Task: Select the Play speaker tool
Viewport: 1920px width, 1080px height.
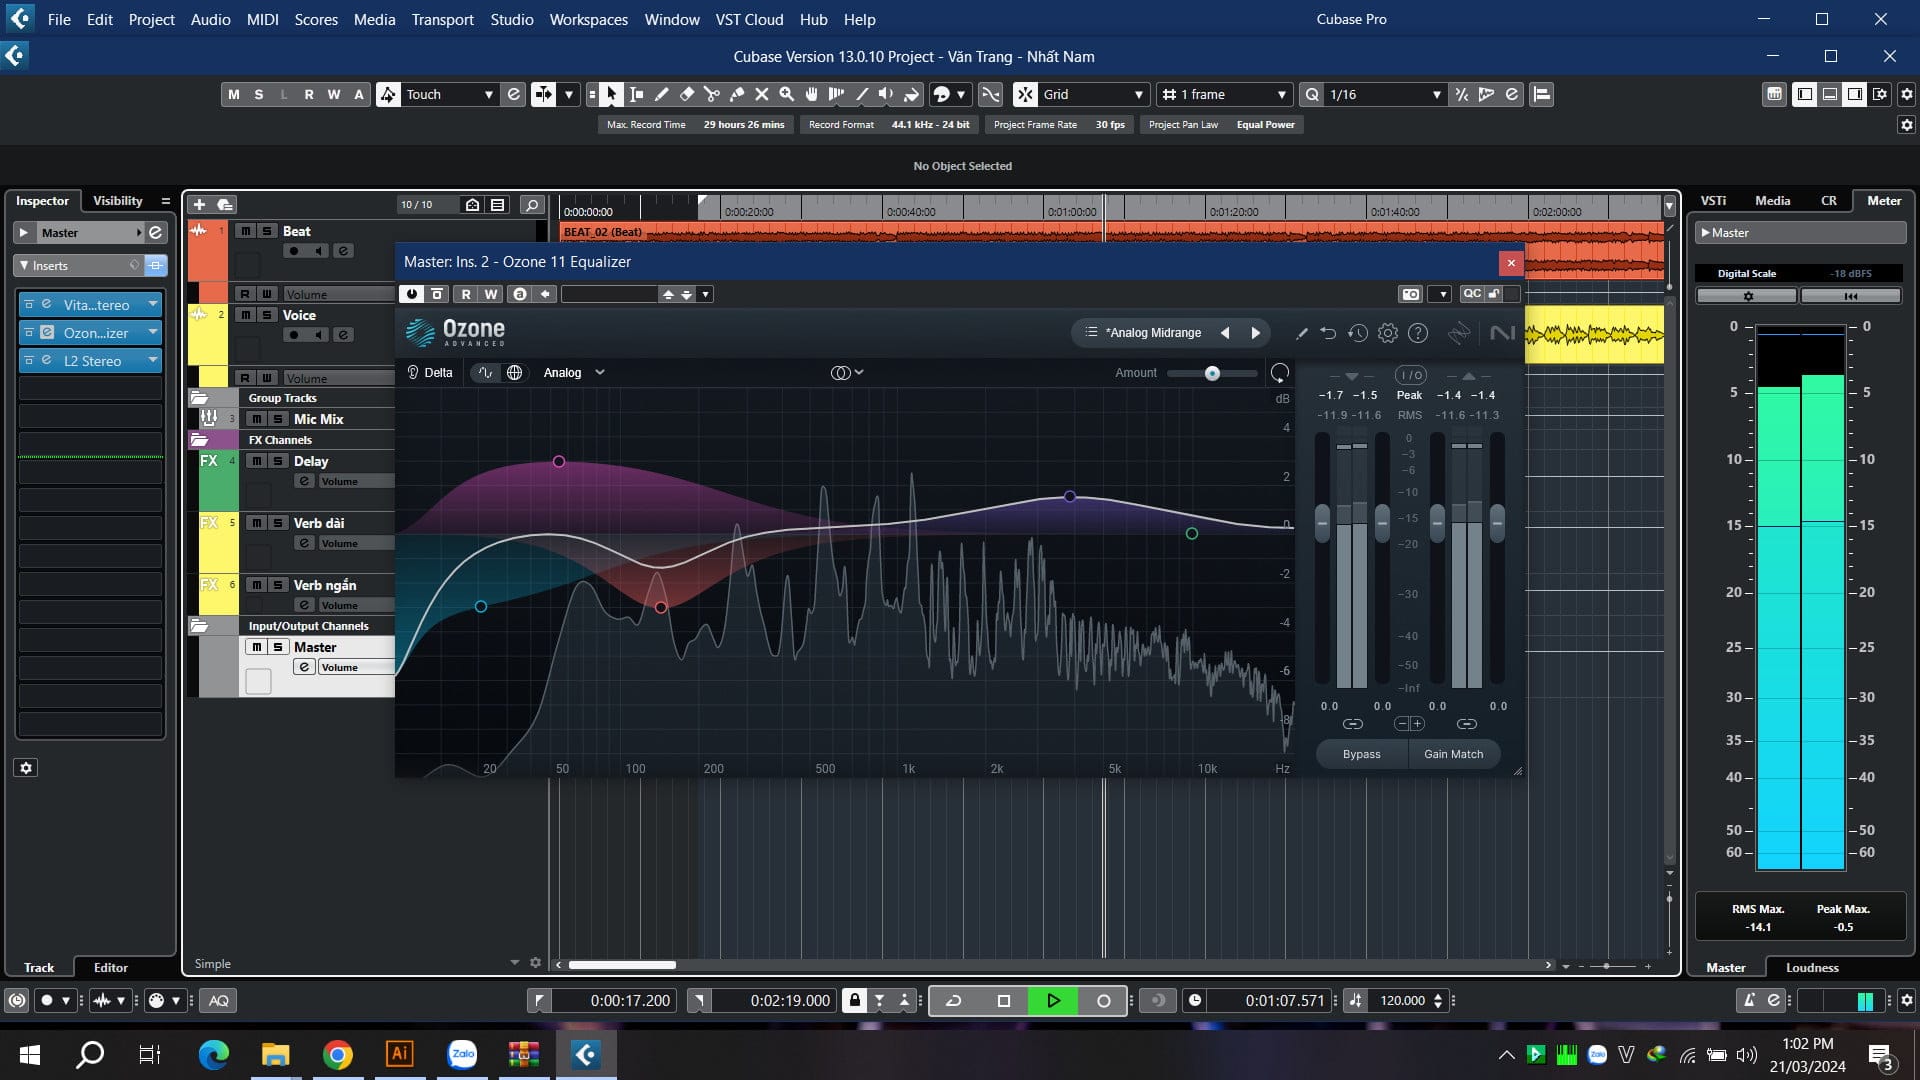Action: (886, 94)
